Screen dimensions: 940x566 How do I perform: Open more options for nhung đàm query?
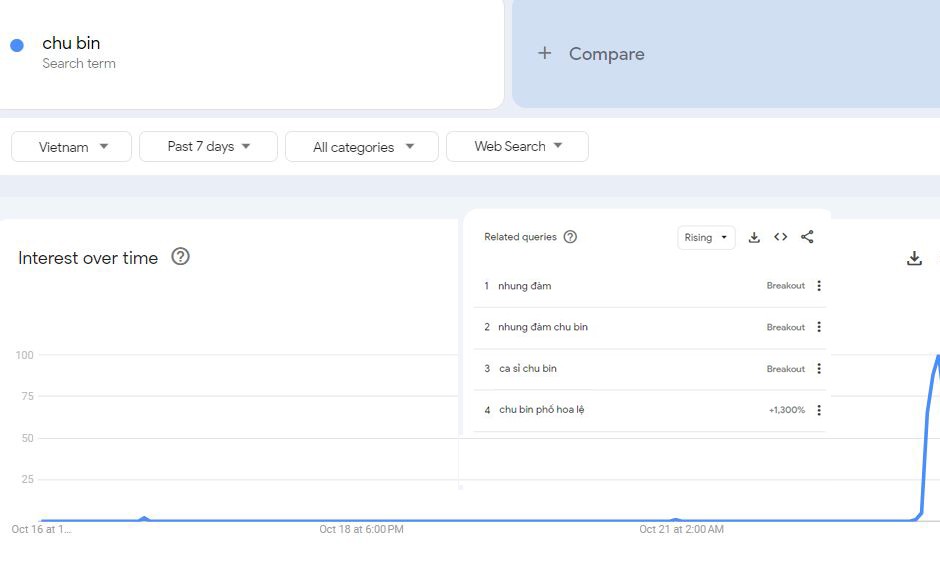pyautogui.click(x=819, y=286)
